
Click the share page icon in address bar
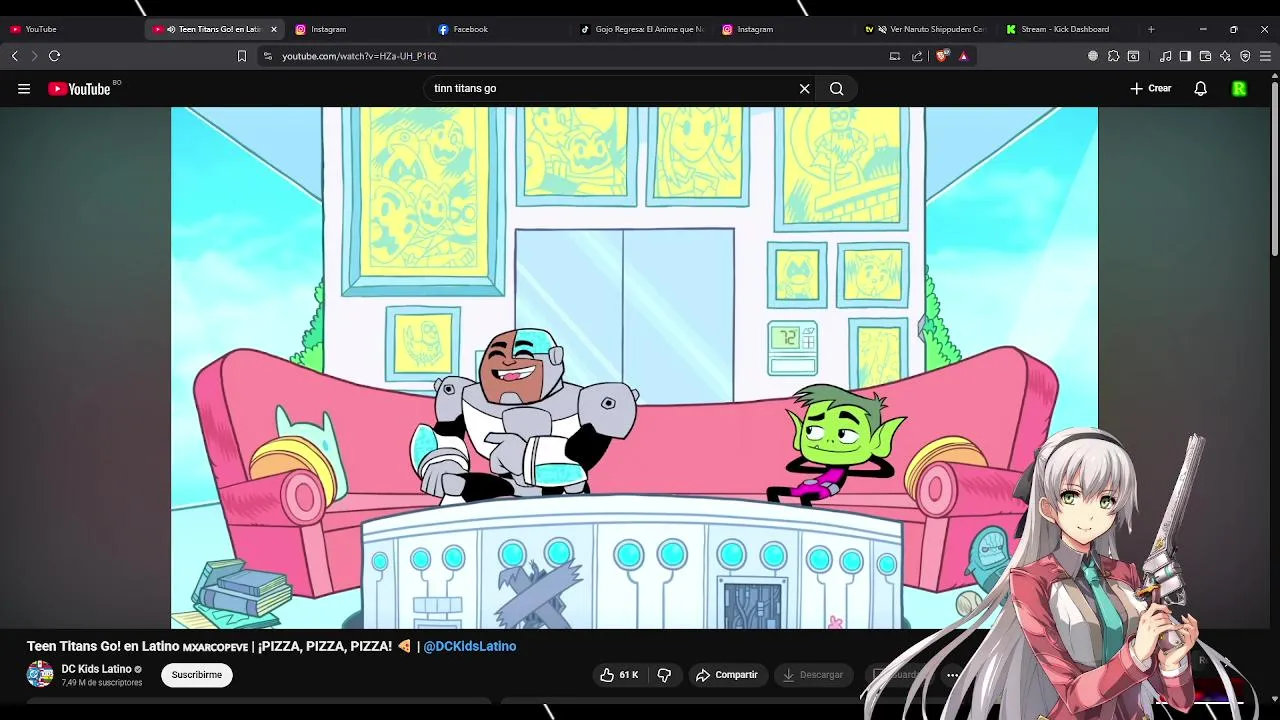tap(917, 56)
